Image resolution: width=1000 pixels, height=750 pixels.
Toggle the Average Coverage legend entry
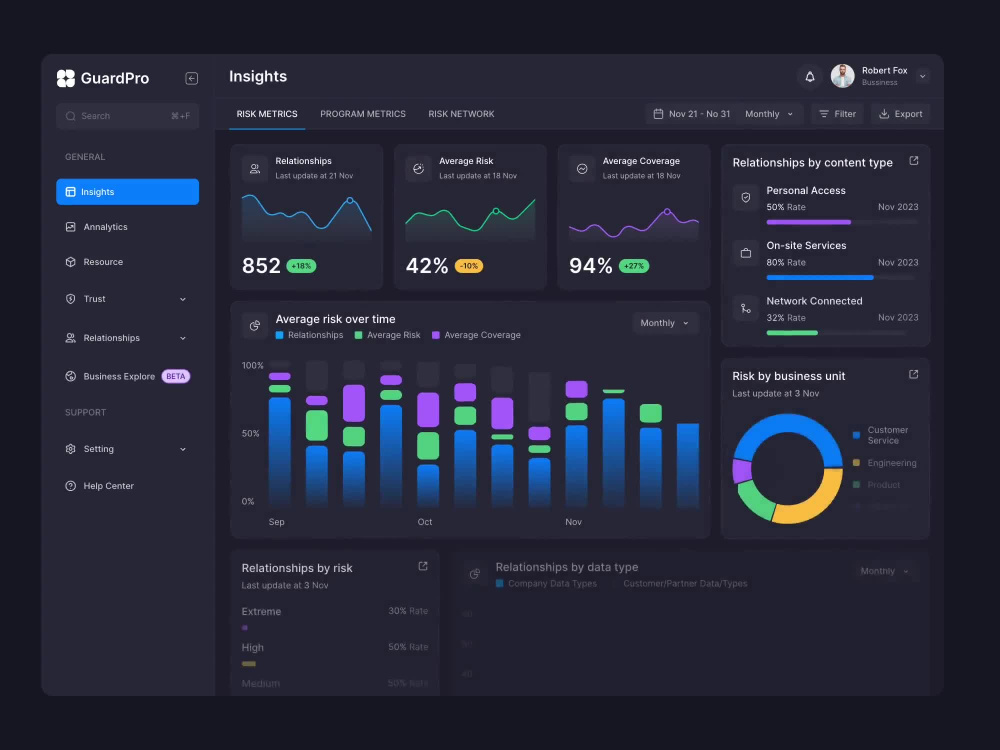476,335
